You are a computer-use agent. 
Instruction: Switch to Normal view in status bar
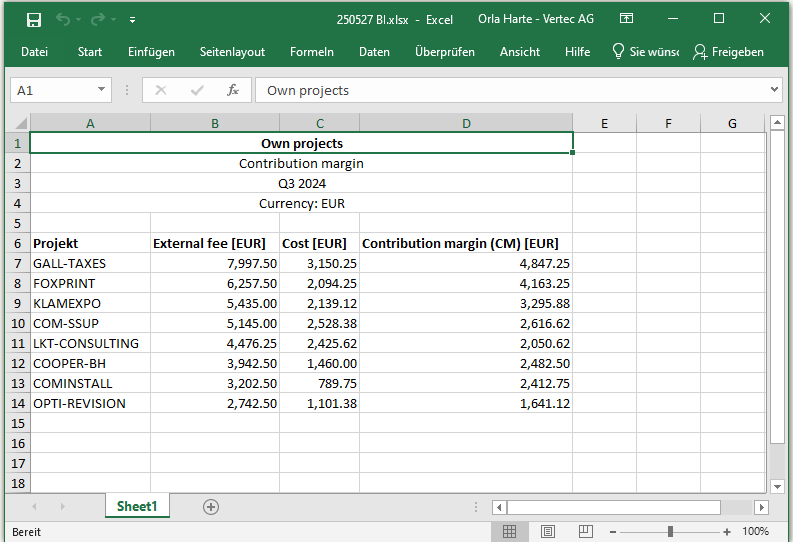click(509, 532)
